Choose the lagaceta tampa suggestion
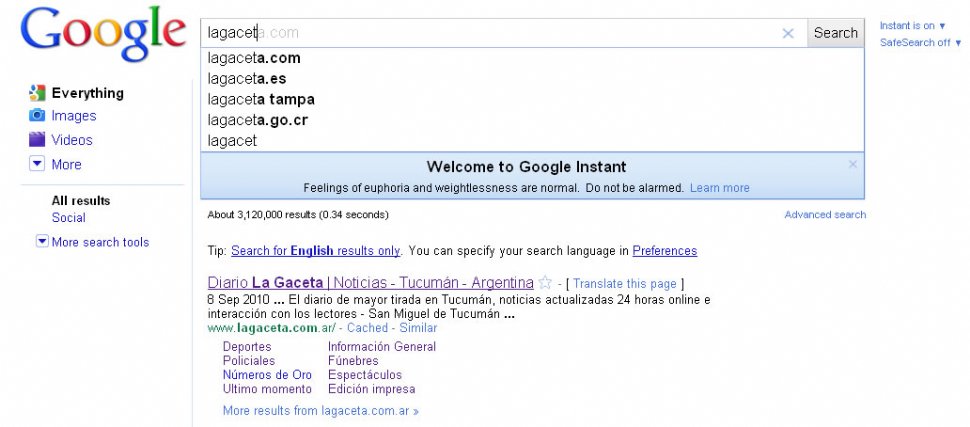The image size is (970, 427). coord(261,99)
